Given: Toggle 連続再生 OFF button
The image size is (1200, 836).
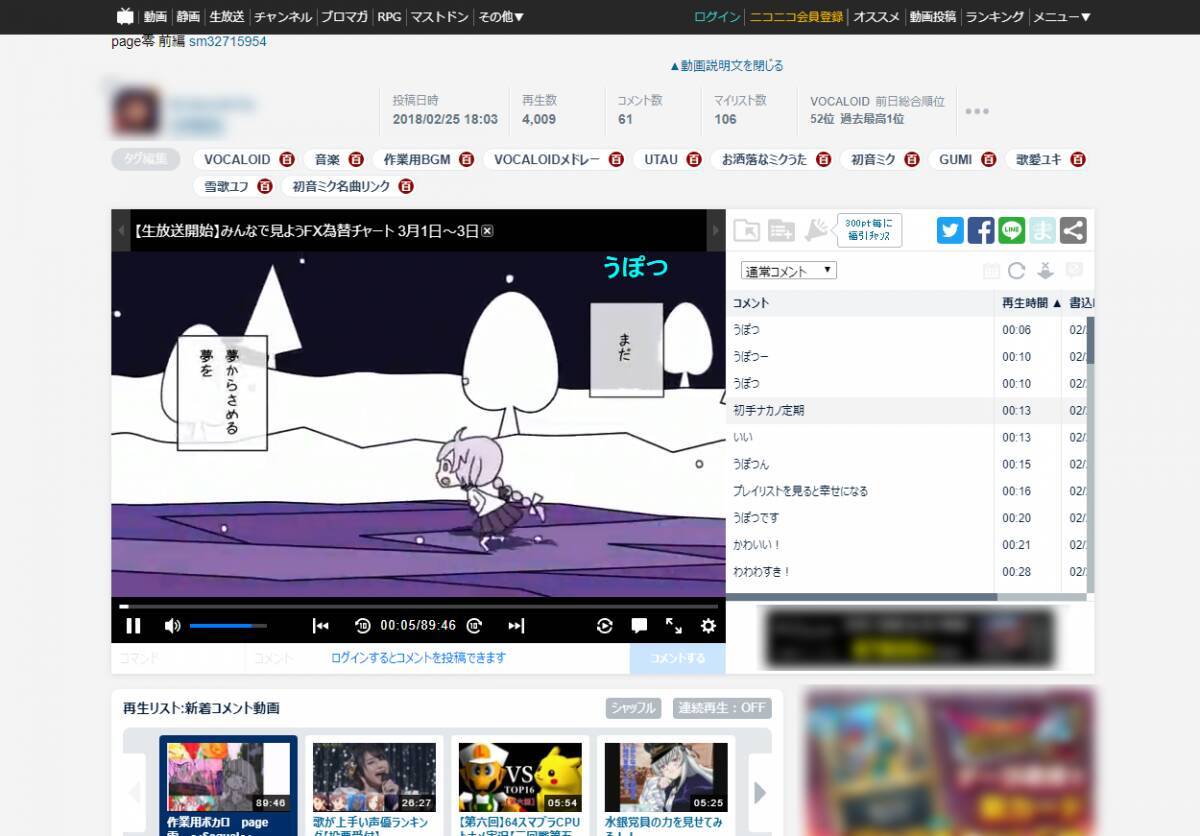Looking at the screenshot, I should [x=722, y=708].
